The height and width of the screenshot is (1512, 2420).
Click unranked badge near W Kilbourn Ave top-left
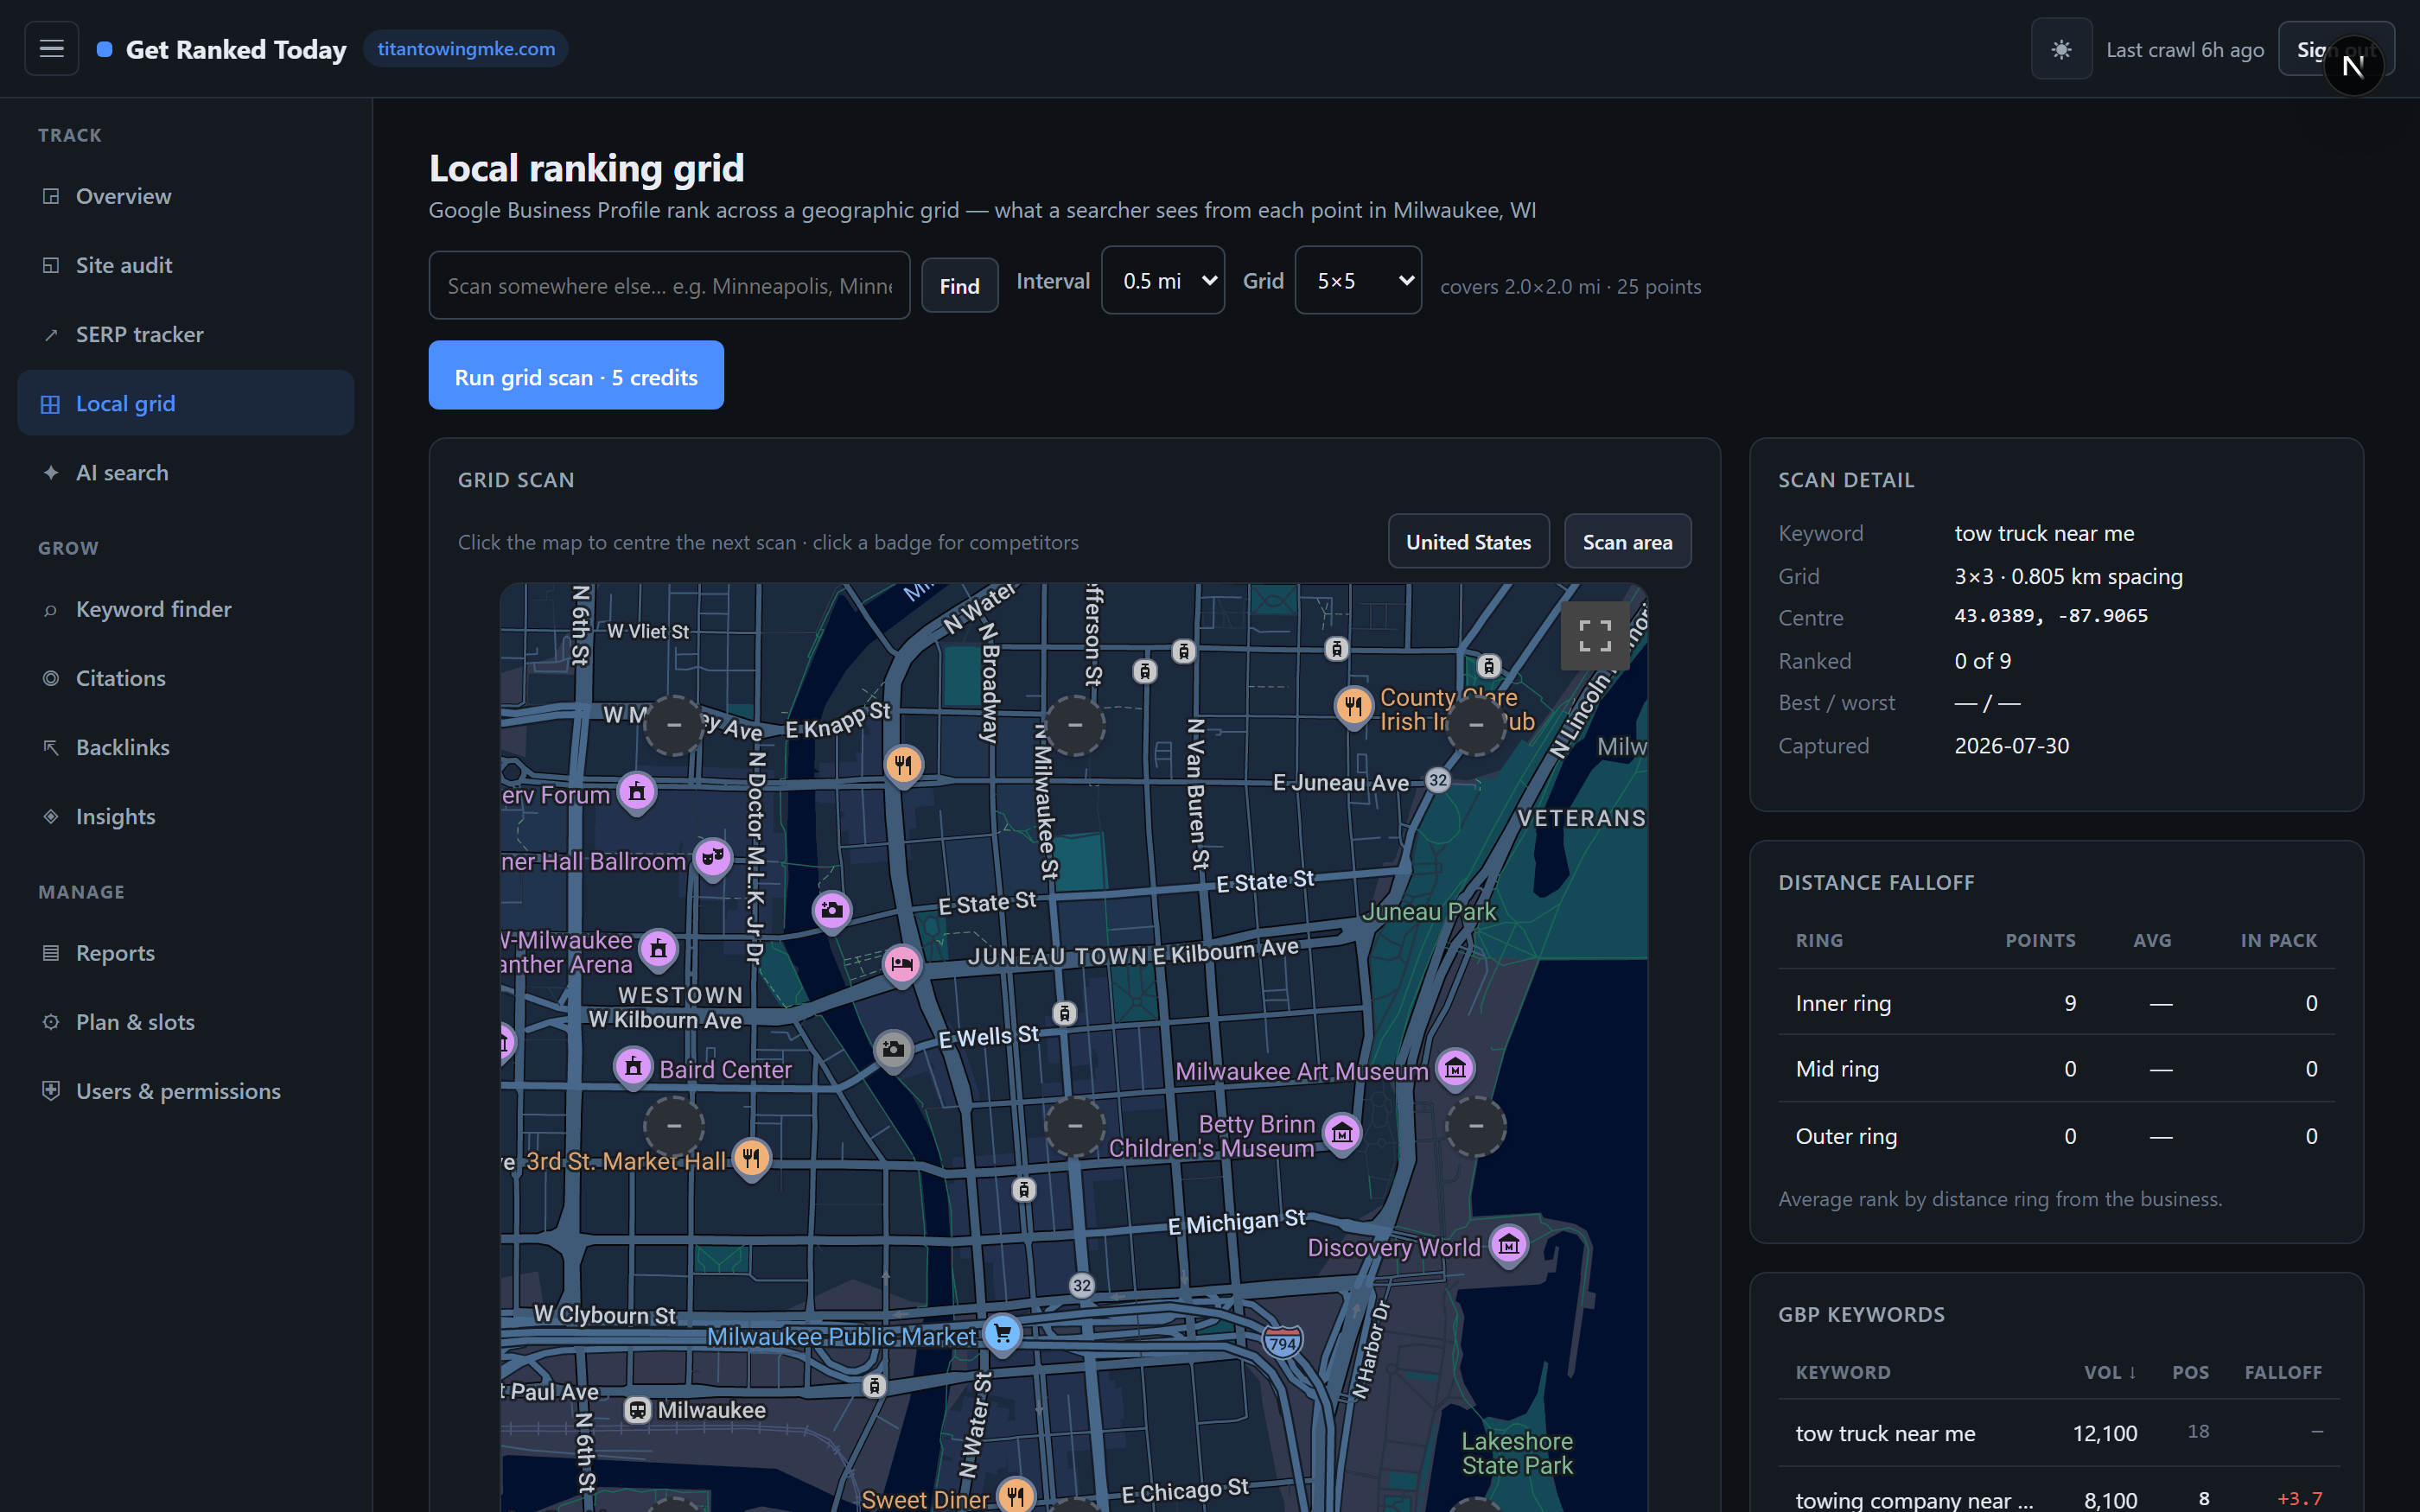674,725
